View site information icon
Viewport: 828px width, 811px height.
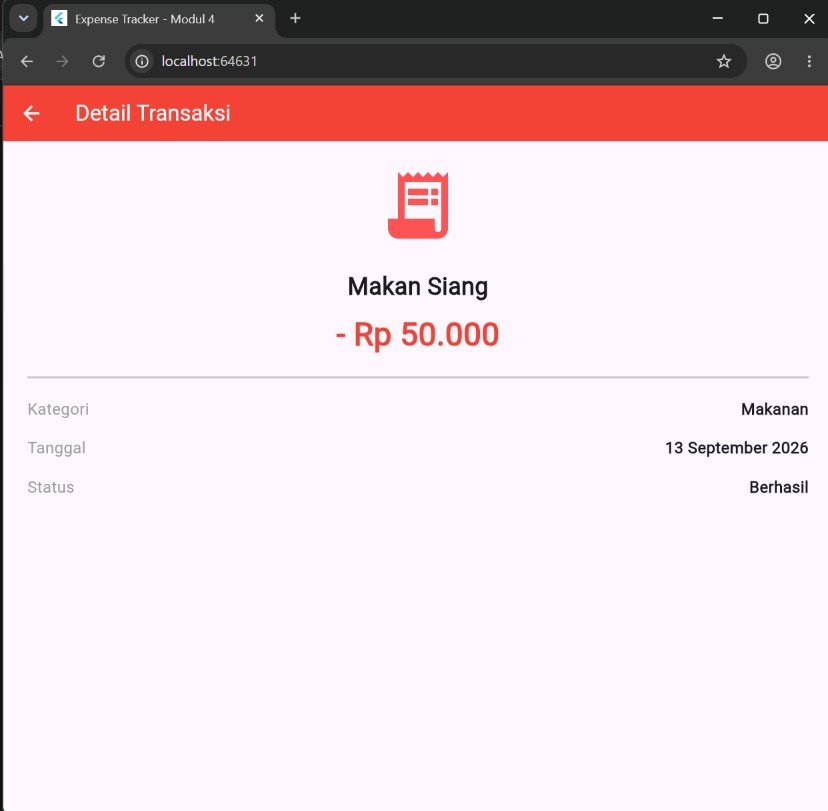[x=142, y=61]
